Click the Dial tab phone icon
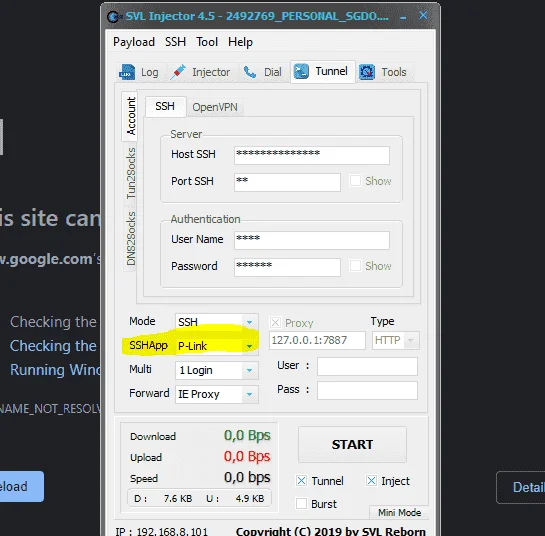The image size is (545, 536). [250, 72]
